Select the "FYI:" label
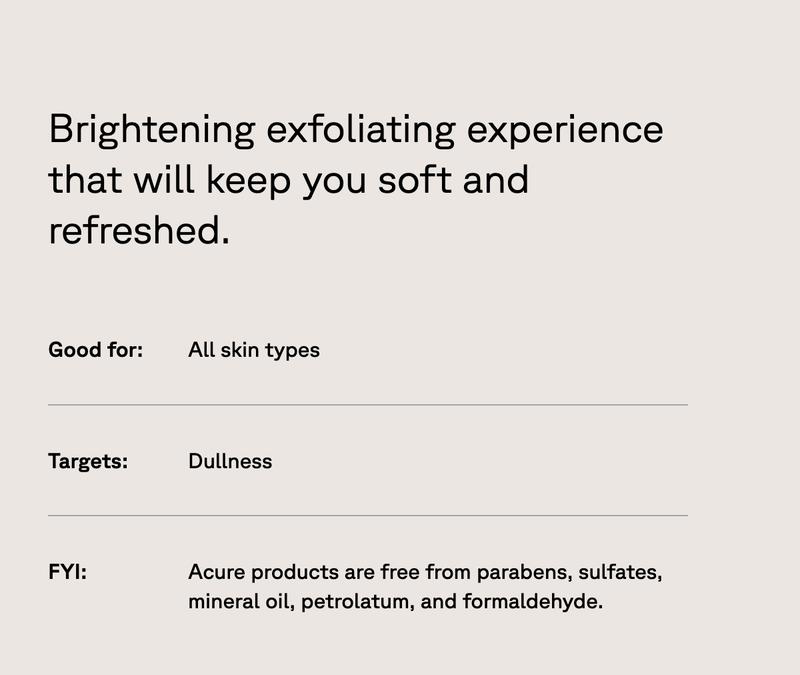This screenshot has width=800, height=675. click(x=67, y=573)
